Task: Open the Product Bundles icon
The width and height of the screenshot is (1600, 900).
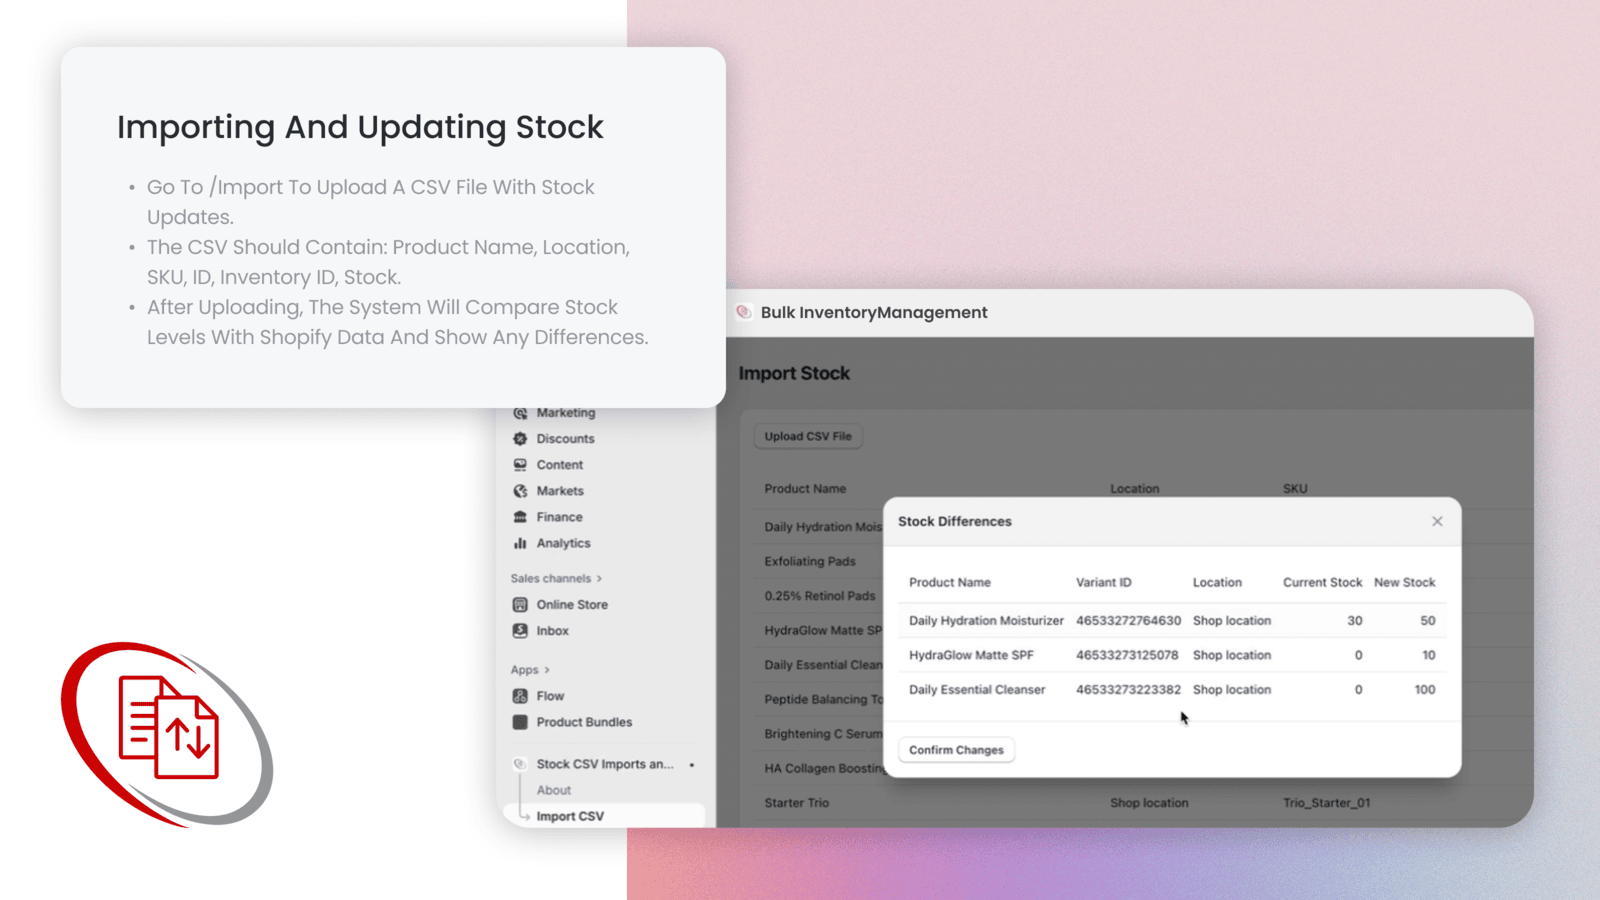Action: [521, 721]
